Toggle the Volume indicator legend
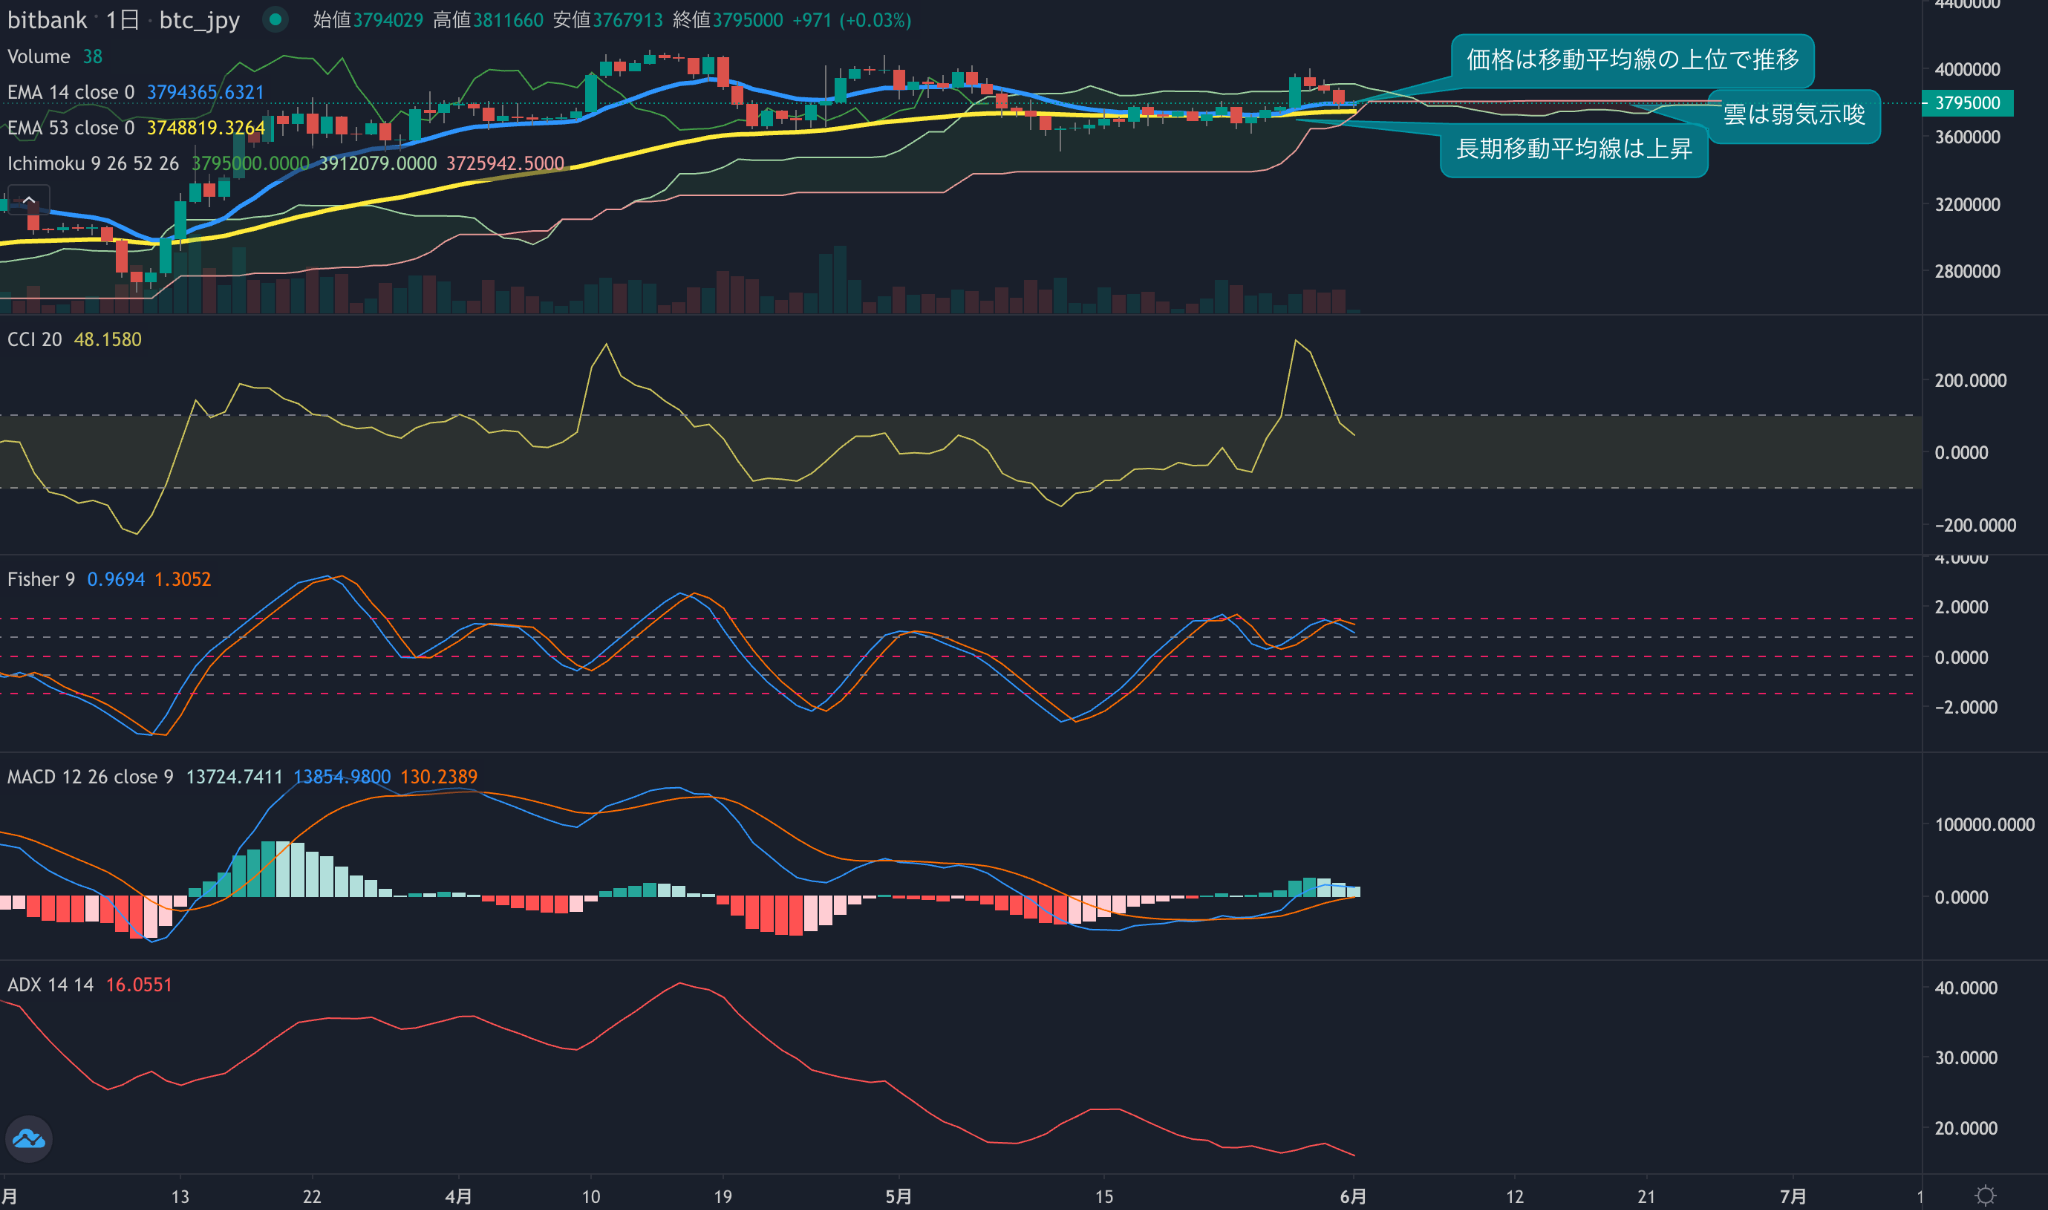Image resolution: width=2048 pixels, height=1210 pixels. coord(39,56)
